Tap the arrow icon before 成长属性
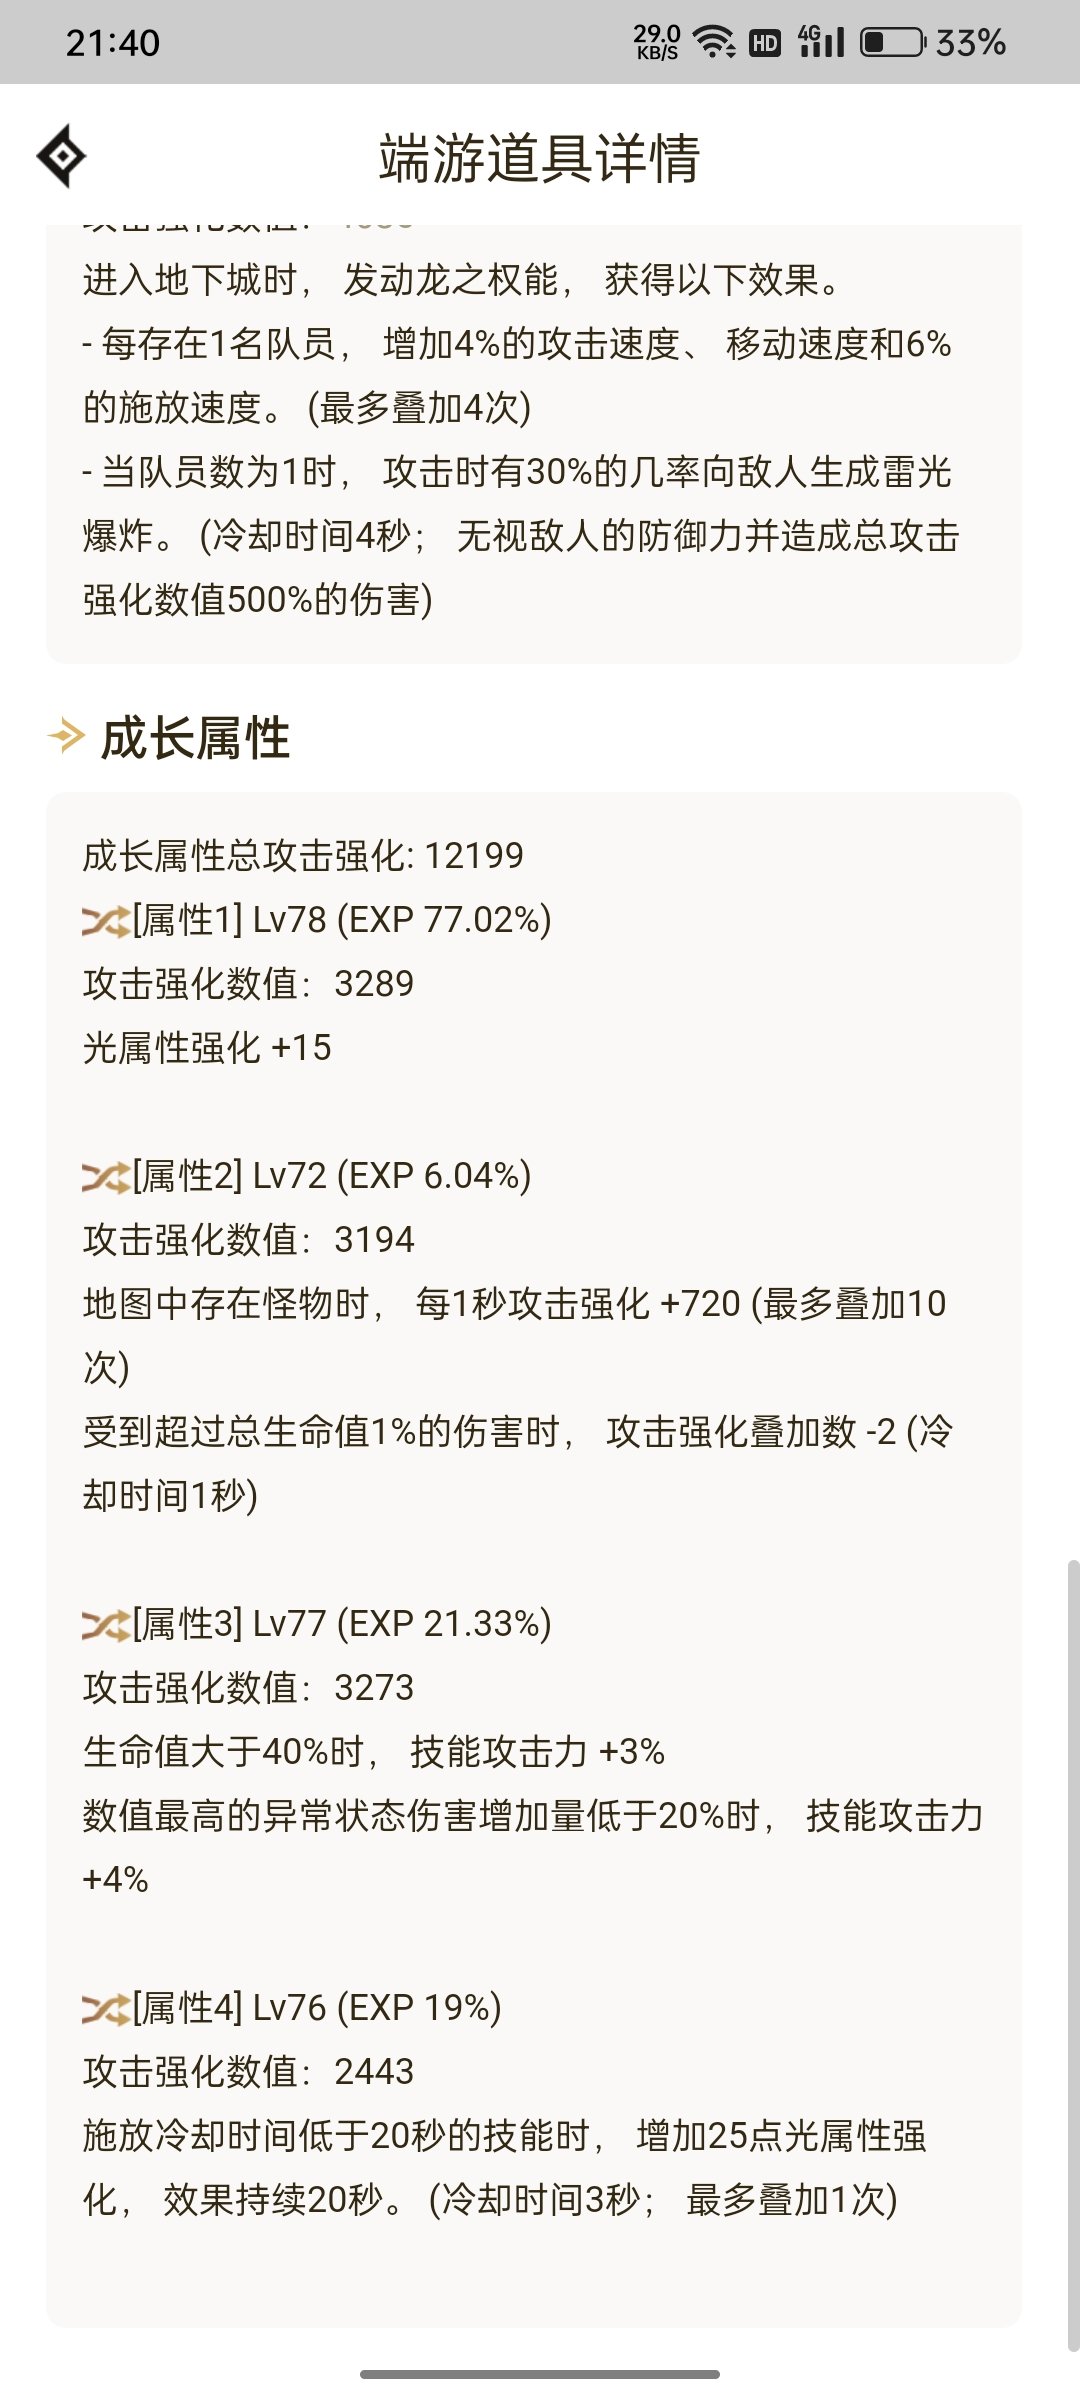Image resolution: width=1080 pixels, height=2400 pixels. click(66, 737)
